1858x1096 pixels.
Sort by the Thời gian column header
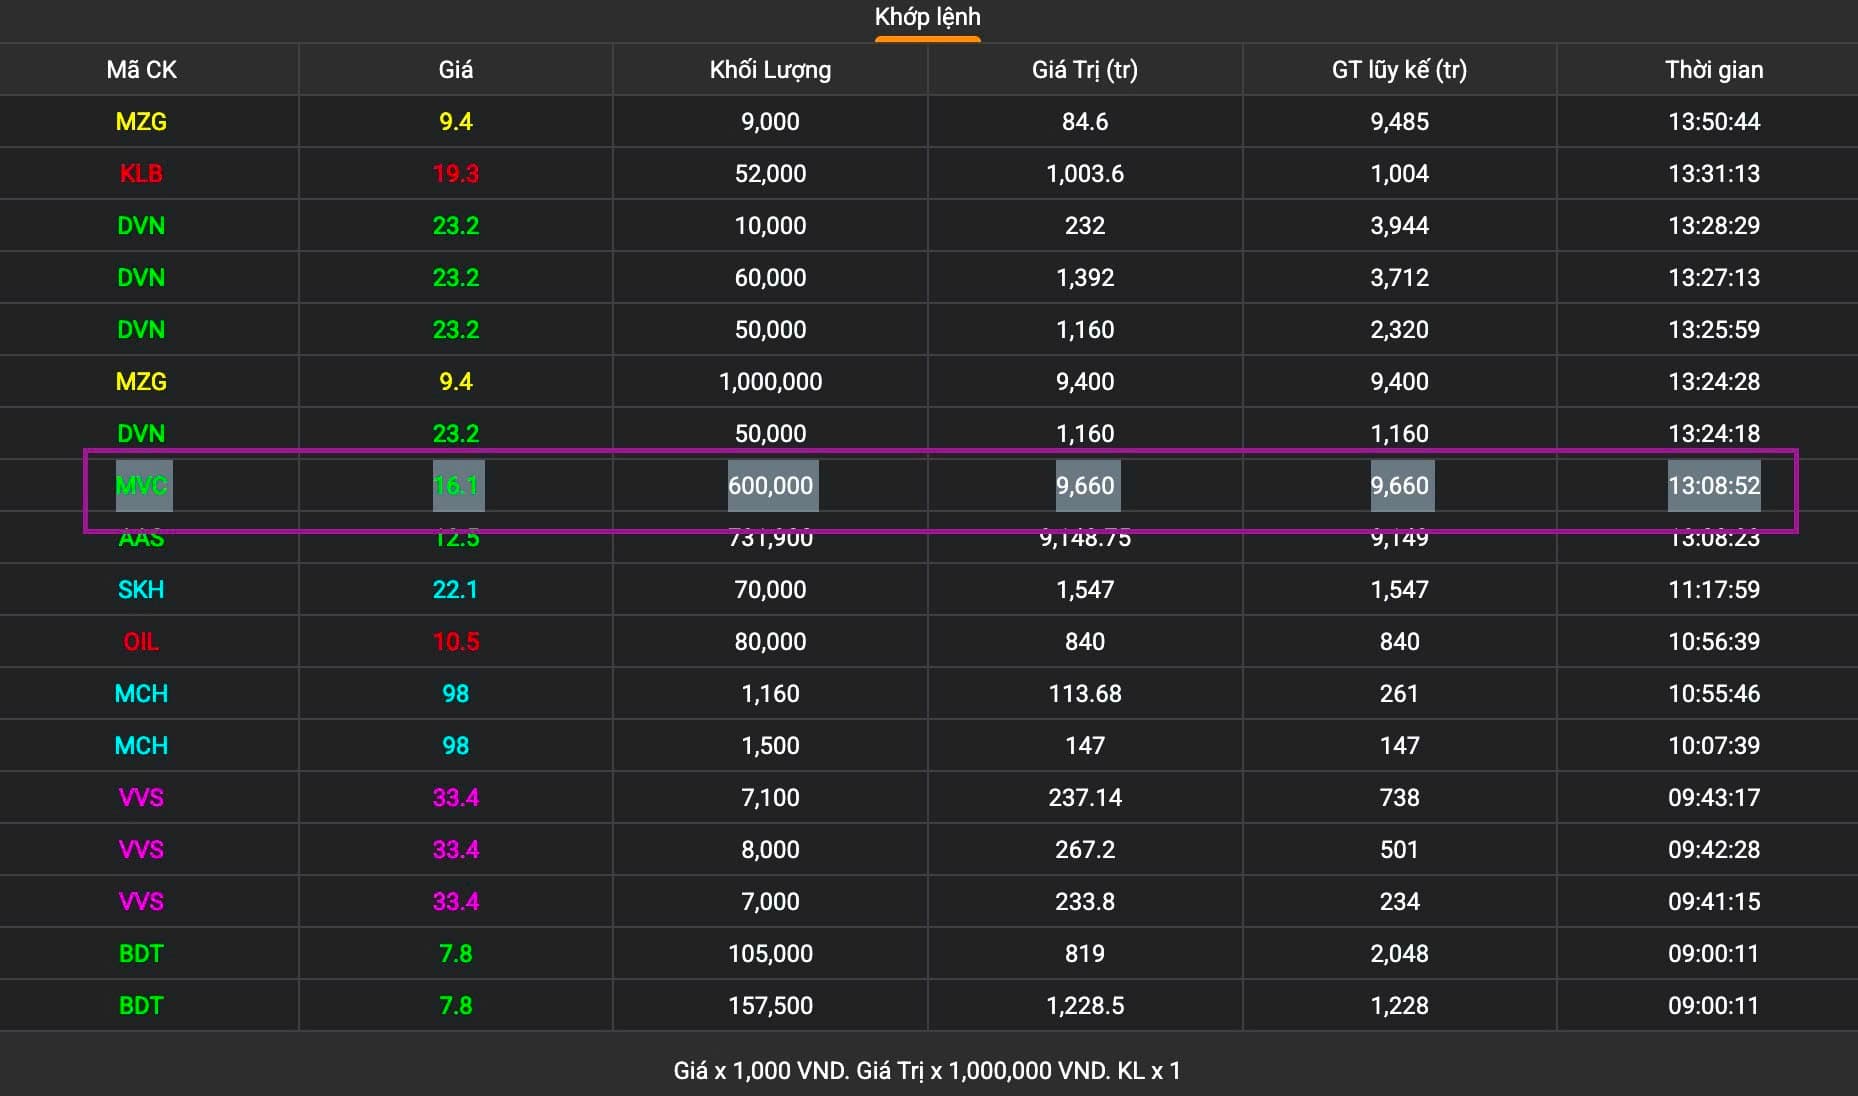1713,70
